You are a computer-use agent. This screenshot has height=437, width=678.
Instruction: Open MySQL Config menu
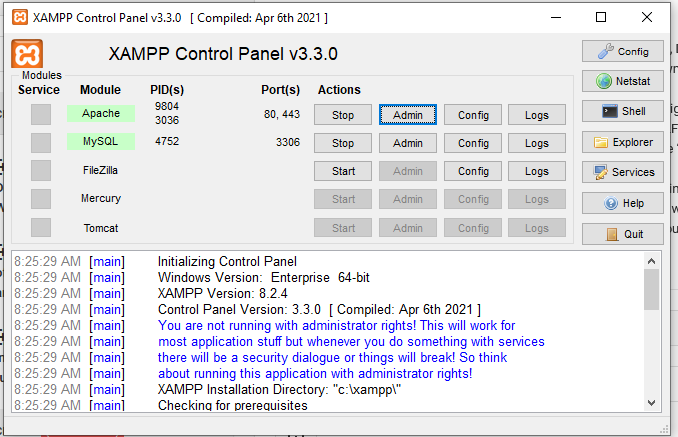pos(473,143)
